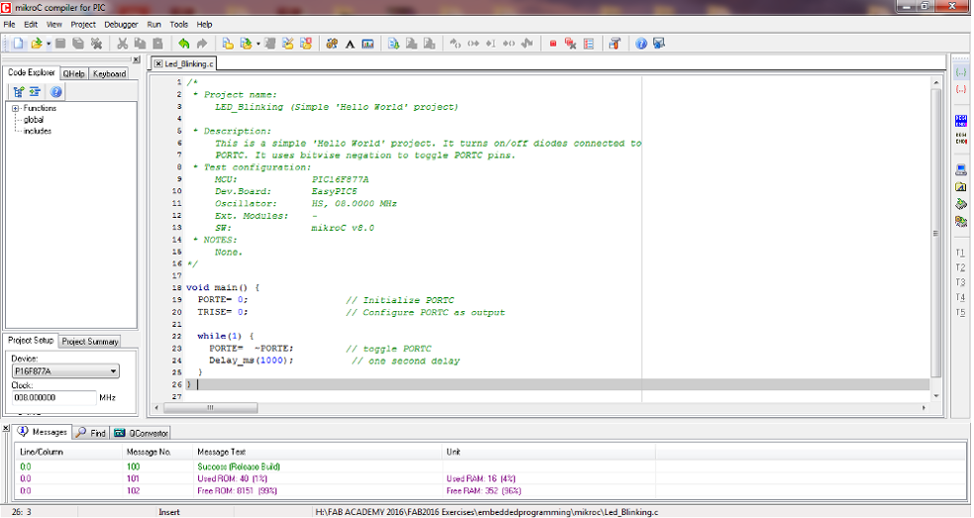Open the View menu
974x518 pixels.
[54, 24]
